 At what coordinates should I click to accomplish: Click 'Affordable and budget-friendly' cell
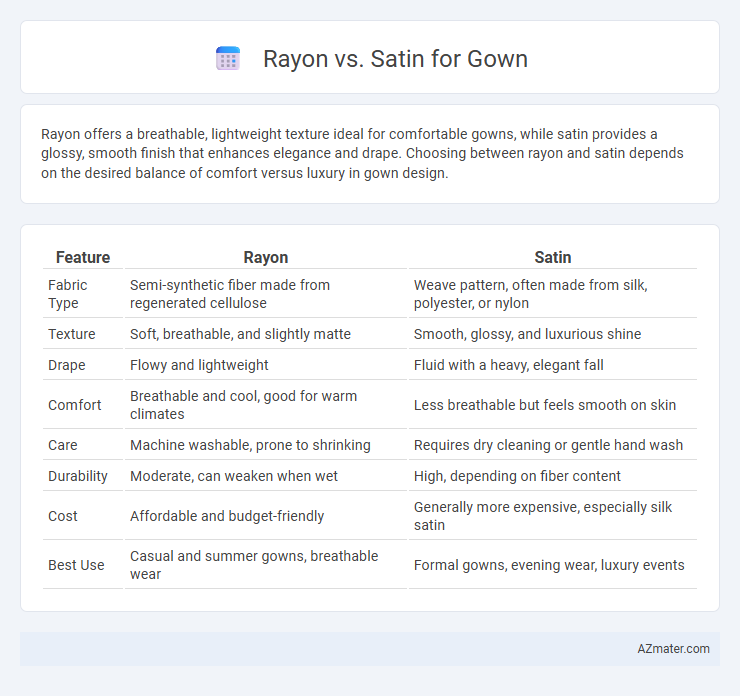(266, 516)
